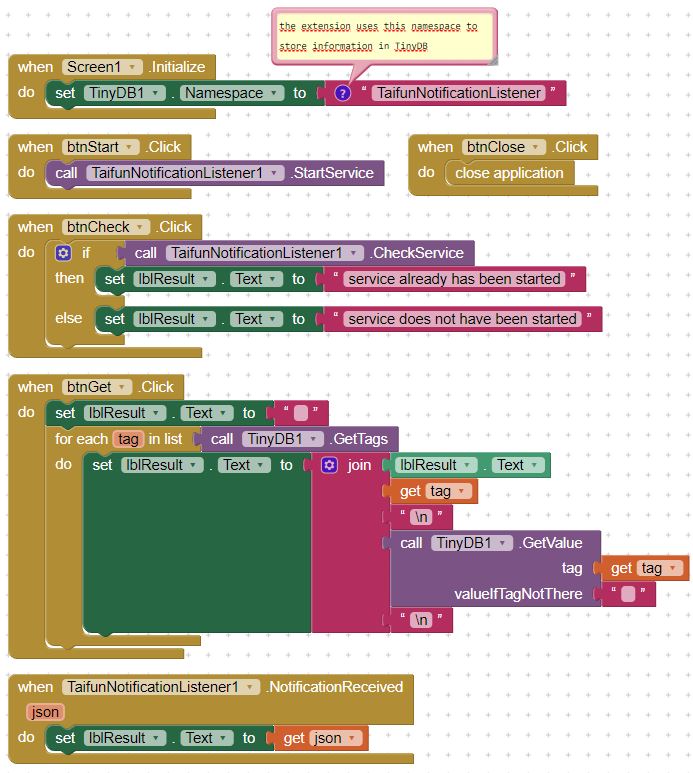Edit the 'service already has been started' text
This screenshot has width=693, height=773.
tap(454, 279)
